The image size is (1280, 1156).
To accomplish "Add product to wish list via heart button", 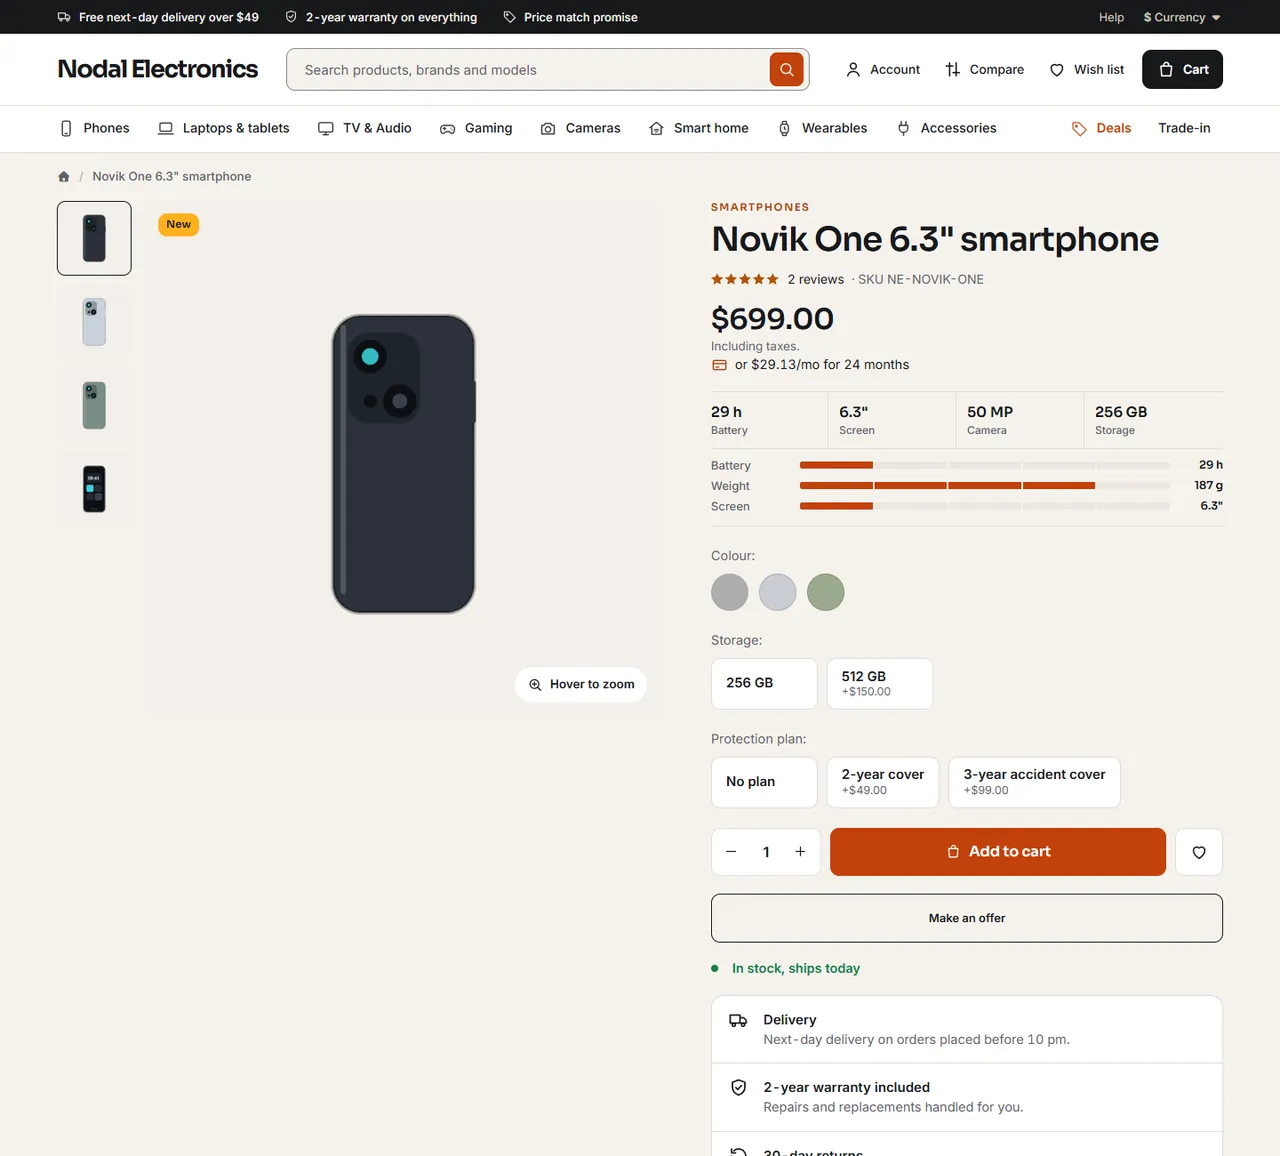I will pyautogui.click(x=1199, y=852).
